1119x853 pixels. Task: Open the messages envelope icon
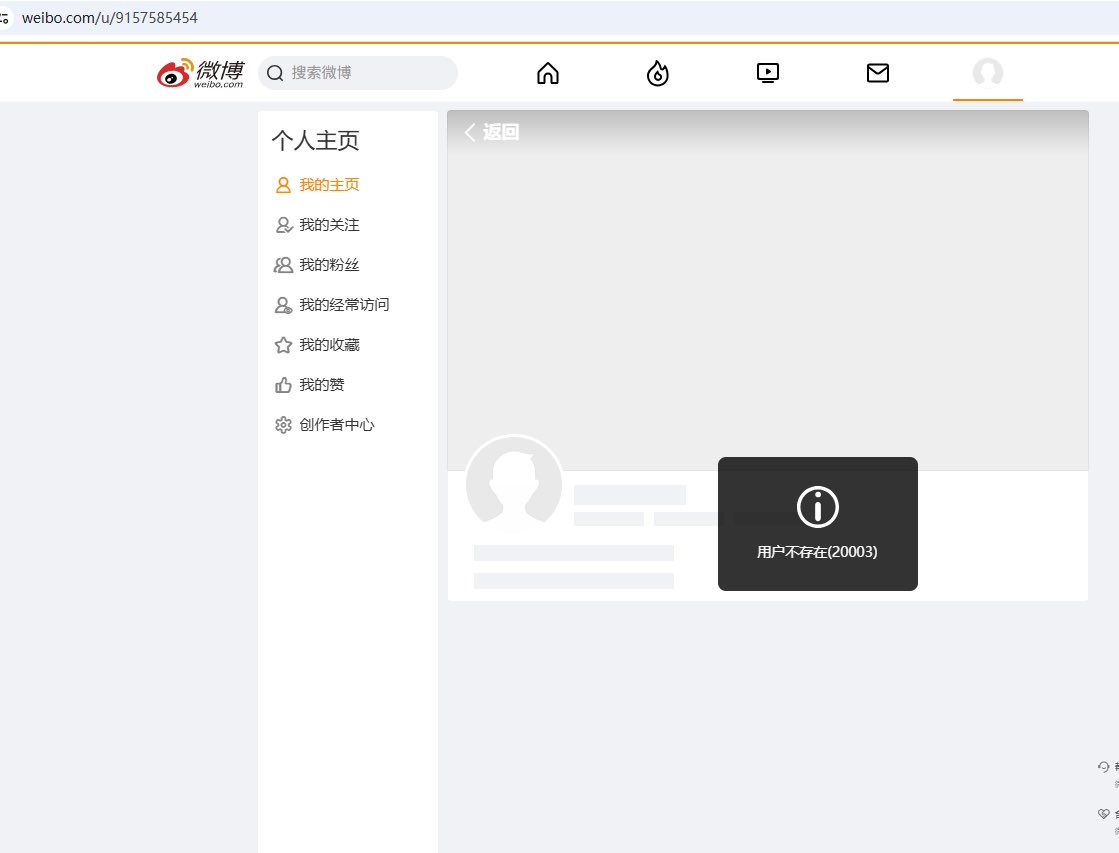(878, 73)
